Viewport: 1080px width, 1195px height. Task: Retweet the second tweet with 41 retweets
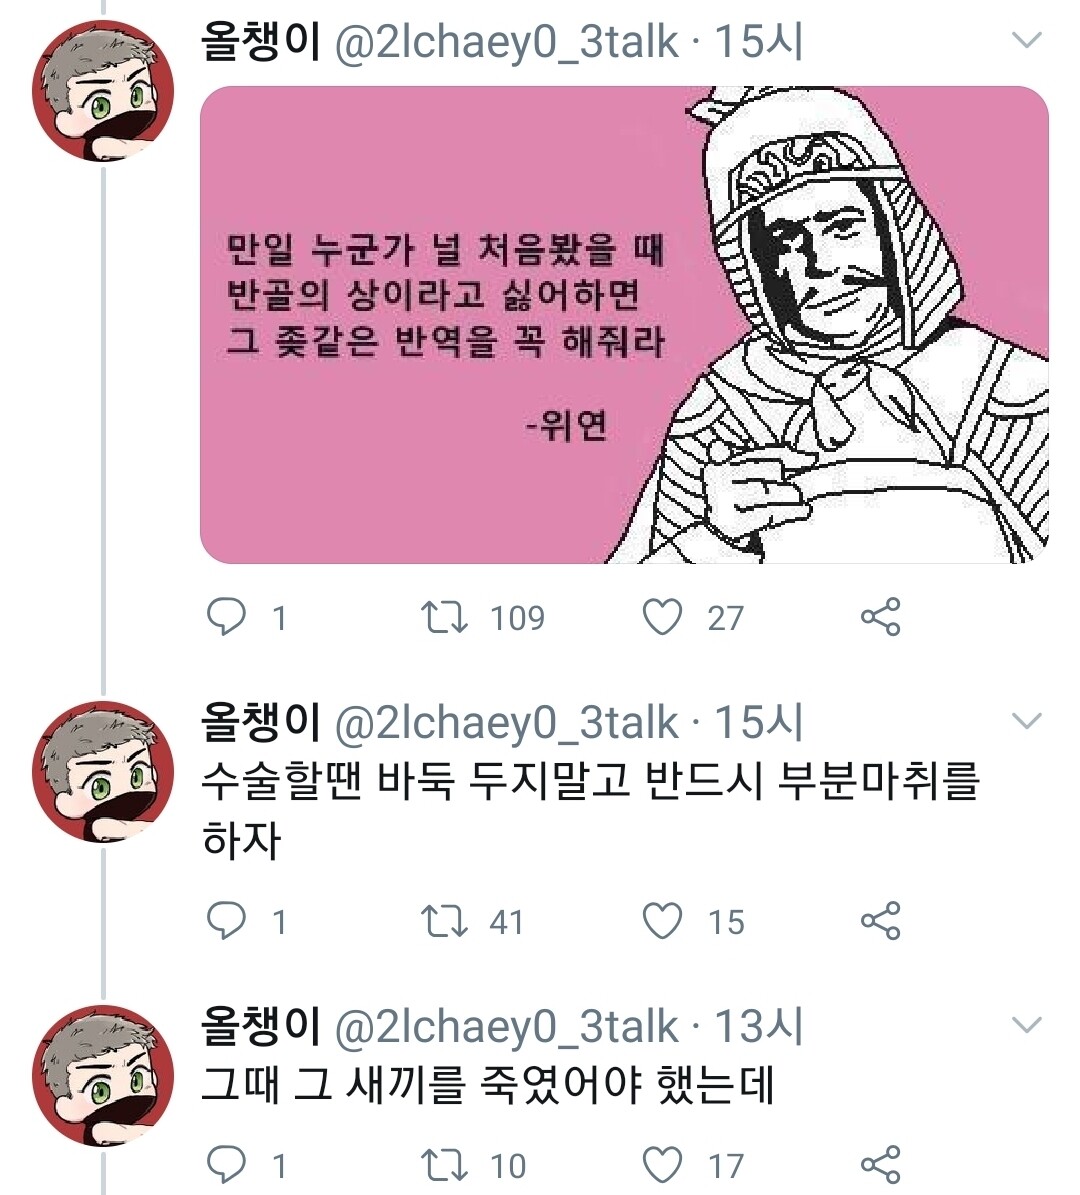click(x=443, y=920)
